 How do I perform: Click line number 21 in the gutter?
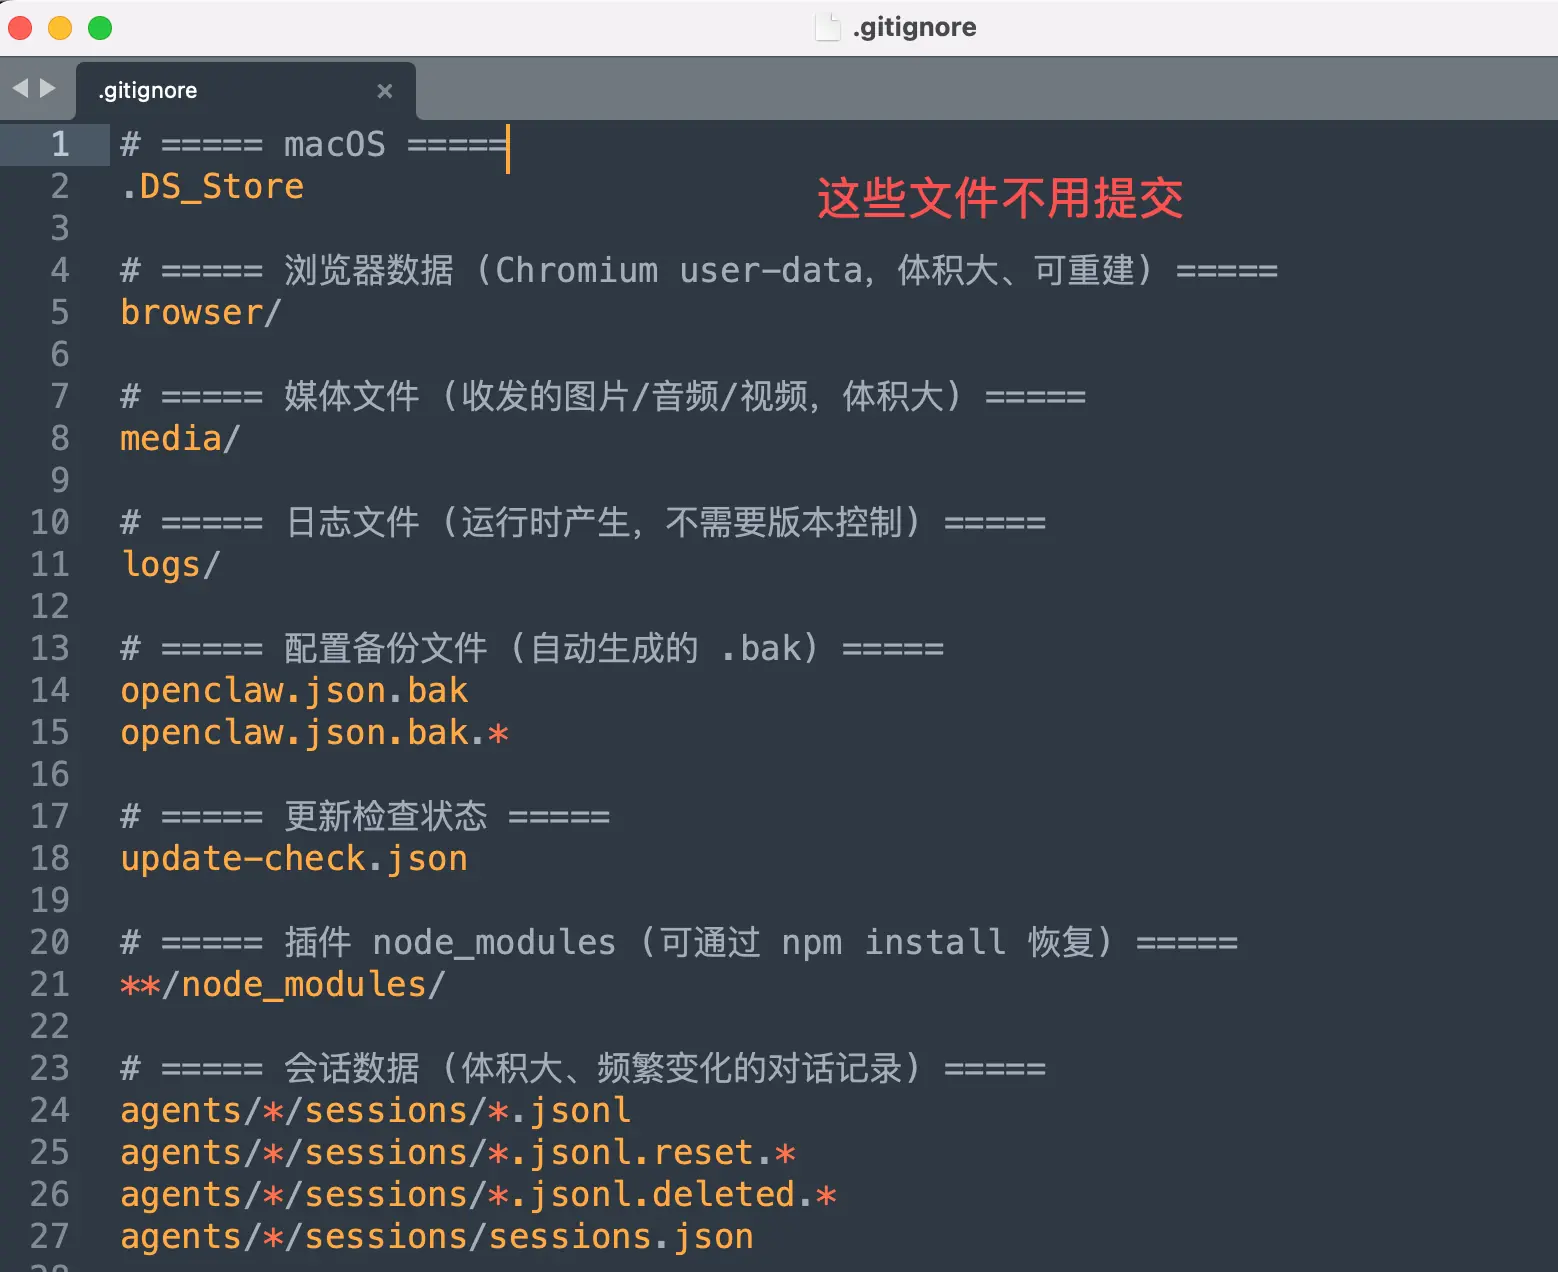50,985
